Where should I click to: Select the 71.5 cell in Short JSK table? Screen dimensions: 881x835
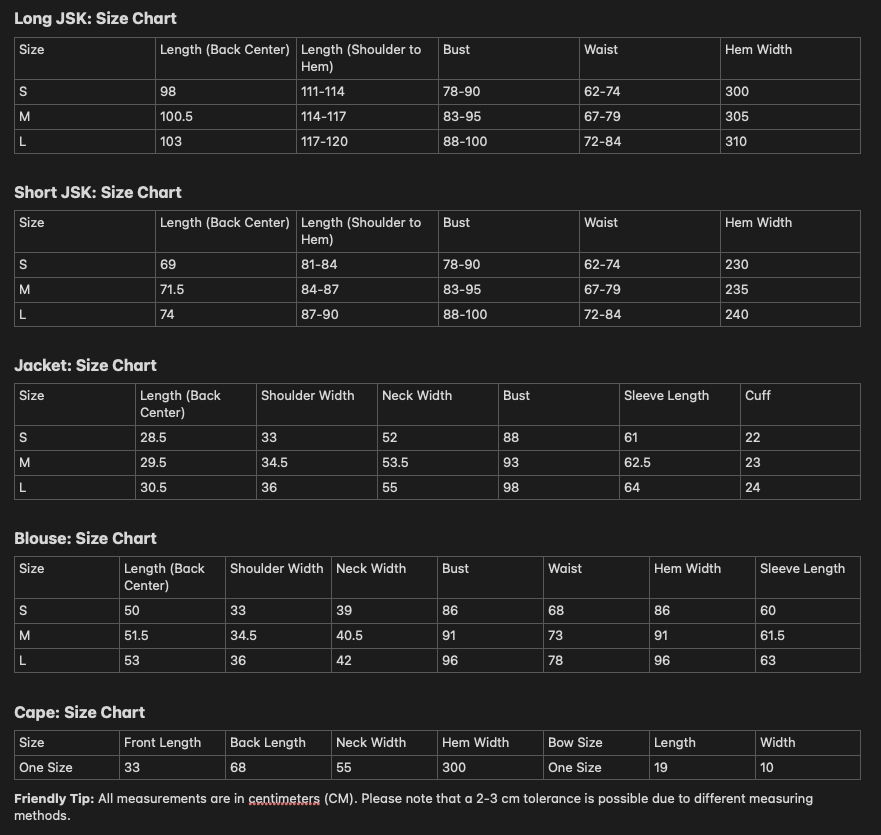click(x=172, y=289)
